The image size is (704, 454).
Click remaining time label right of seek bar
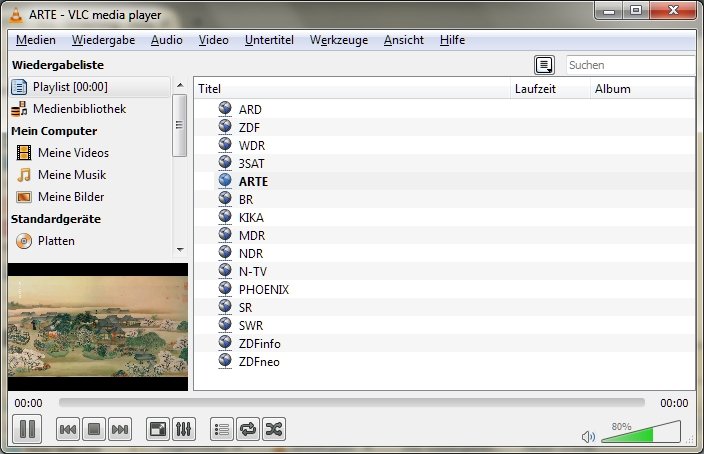674,403
